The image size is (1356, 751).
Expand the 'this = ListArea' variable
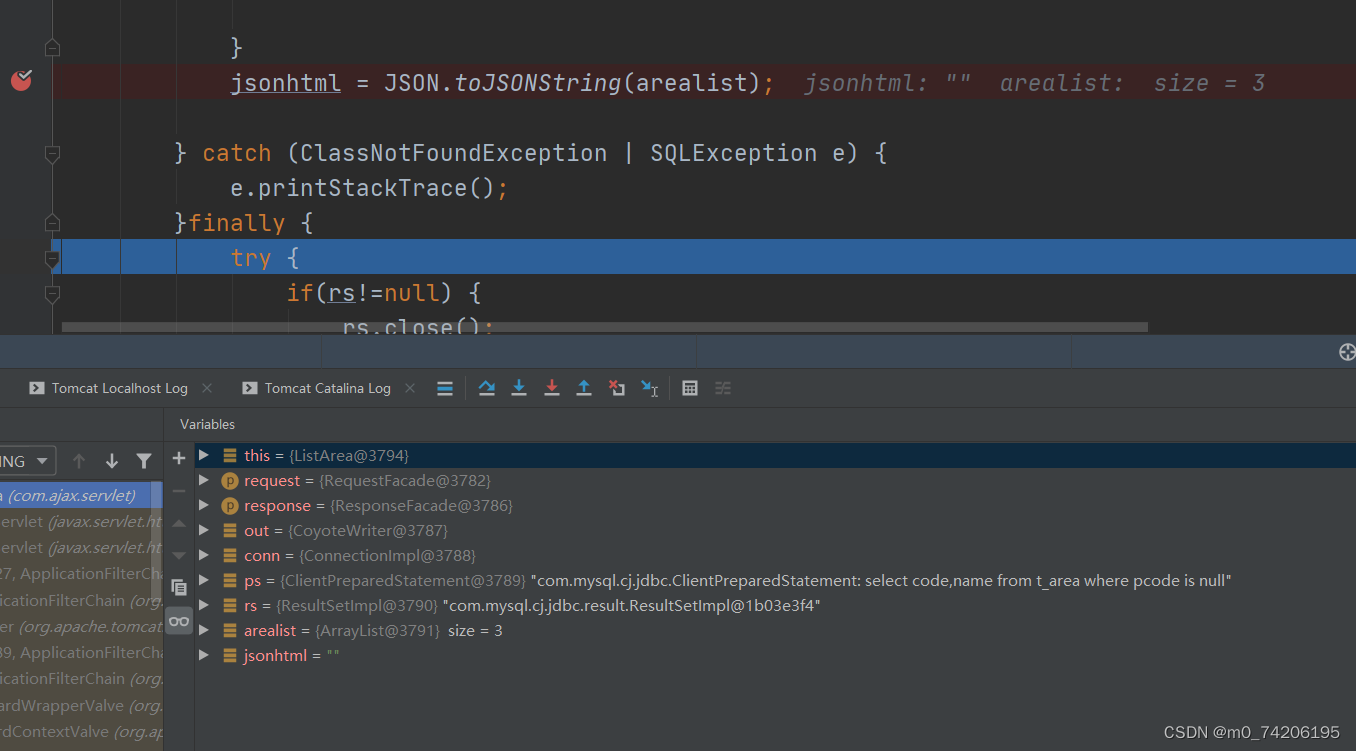[x=203, y=455]
